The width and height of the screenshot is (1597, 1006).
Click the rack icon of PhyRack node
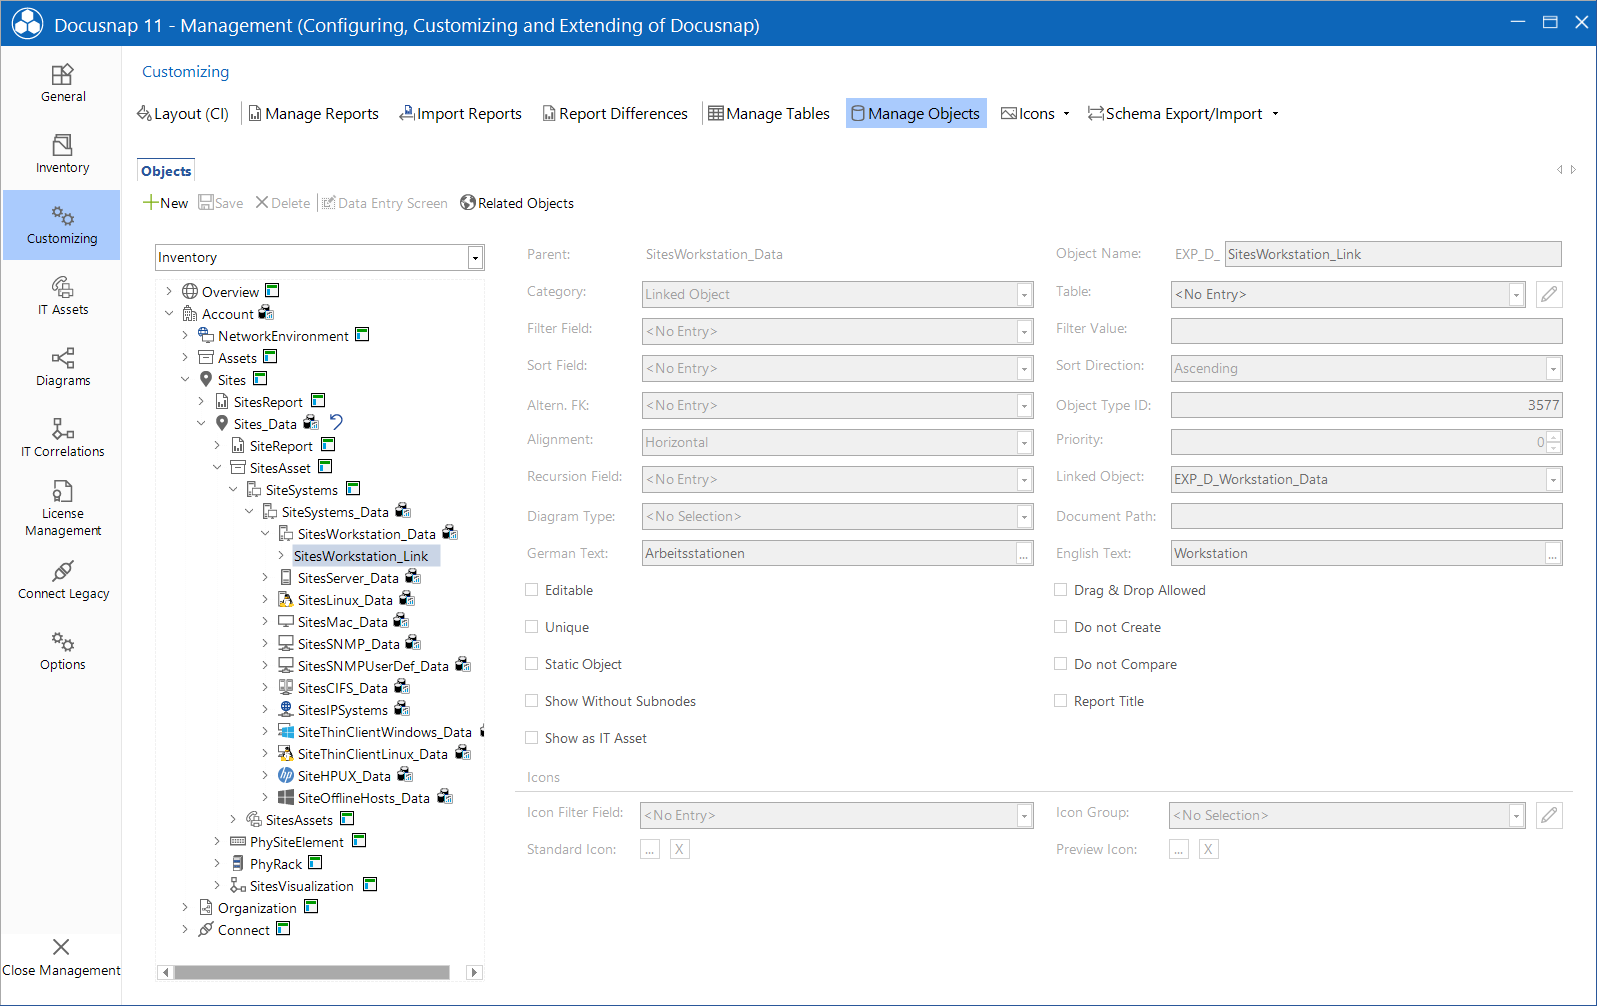click(238, 863)
